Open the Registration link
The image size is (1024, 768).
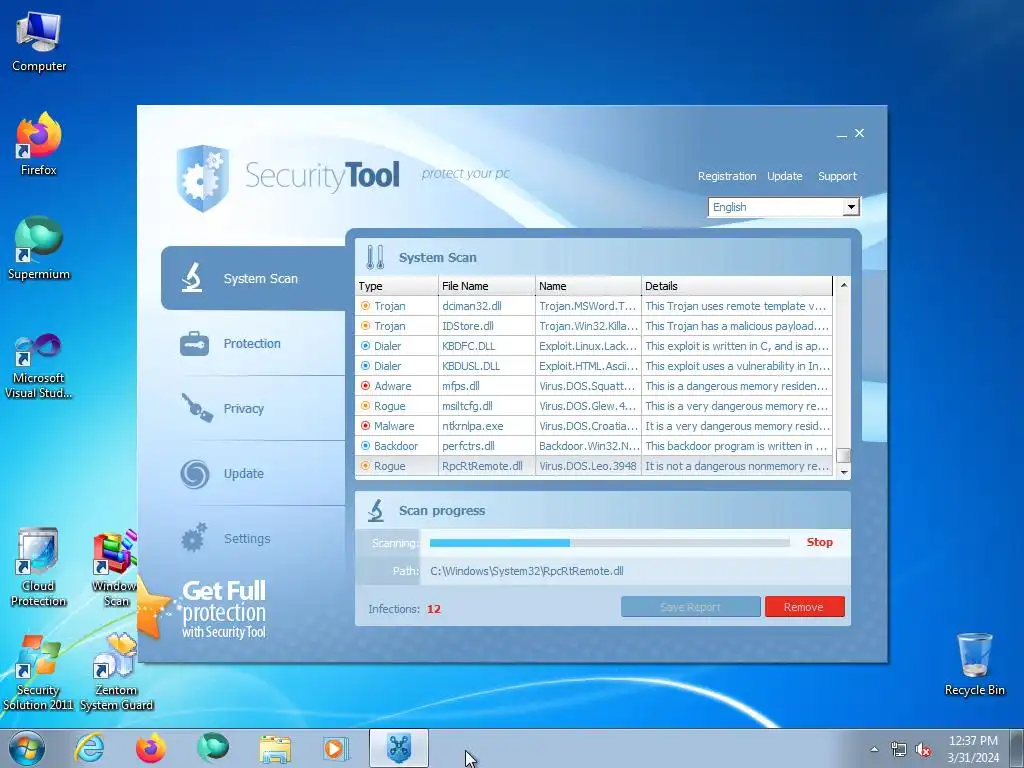click(x=727, y=176)
